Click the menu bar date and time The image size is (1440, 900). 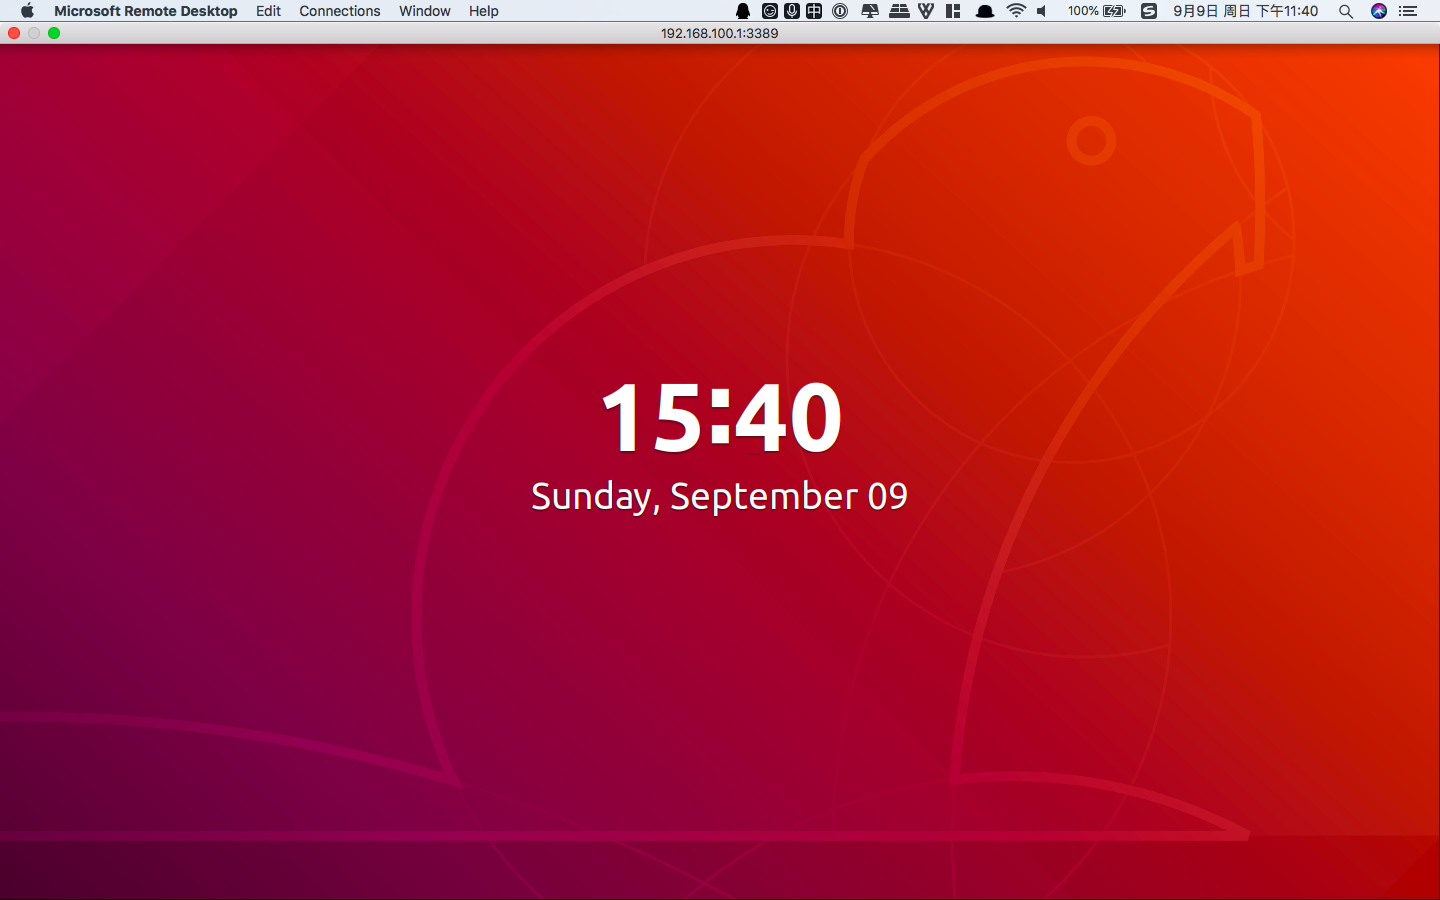(1245, 11)
